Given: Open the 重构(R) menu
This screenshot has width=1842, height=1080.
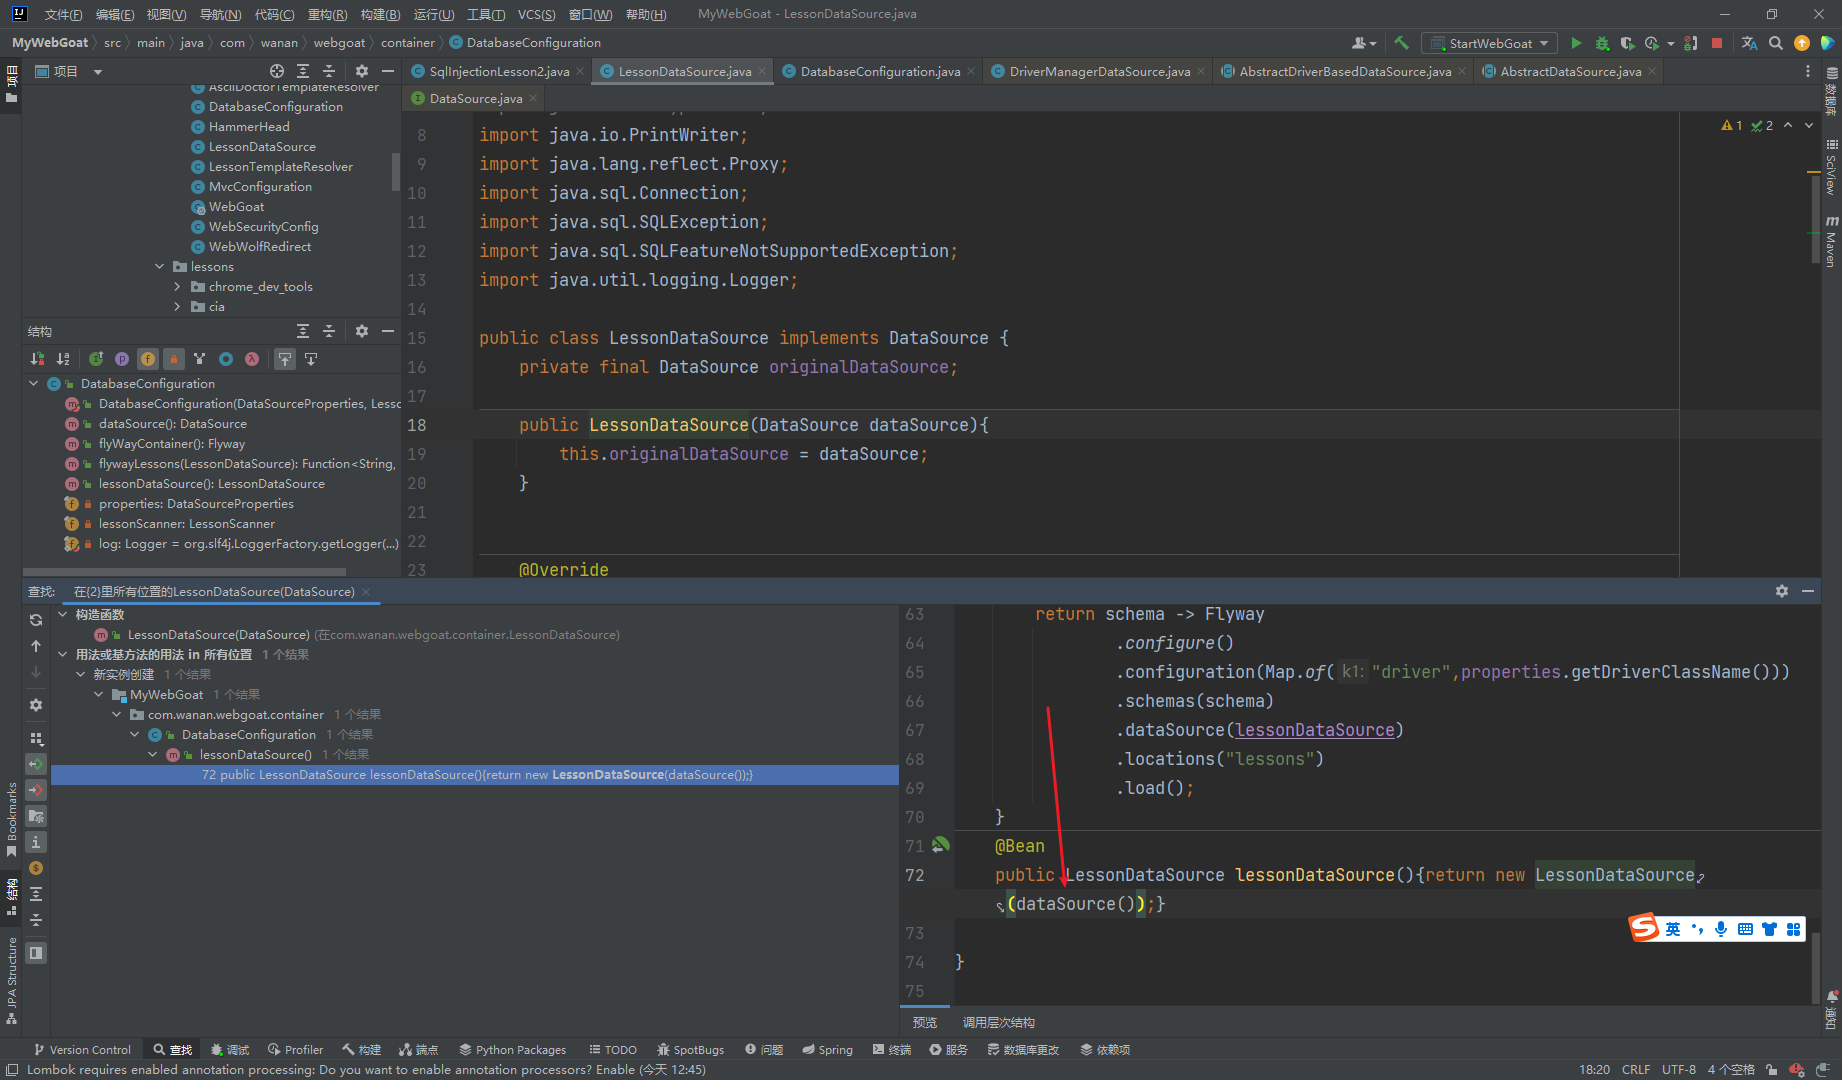Looking at the screenshot, I should [327, 14].
